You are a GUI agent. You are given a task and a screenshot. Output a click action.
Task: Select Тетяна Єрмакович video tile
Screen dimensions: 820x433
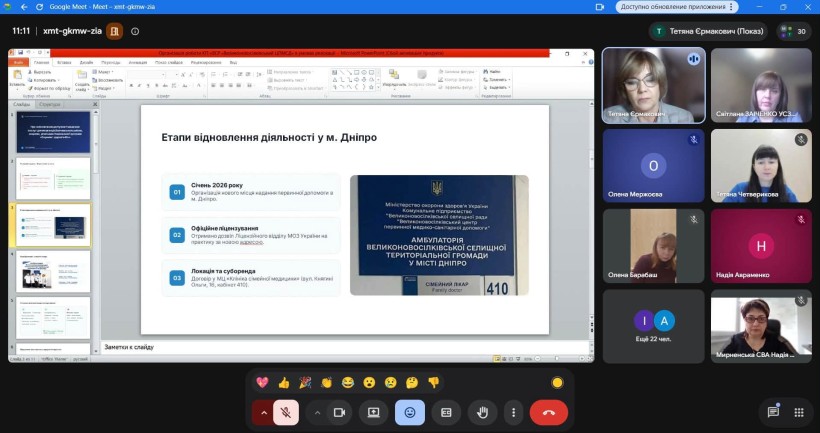click(x=654, y=85)
